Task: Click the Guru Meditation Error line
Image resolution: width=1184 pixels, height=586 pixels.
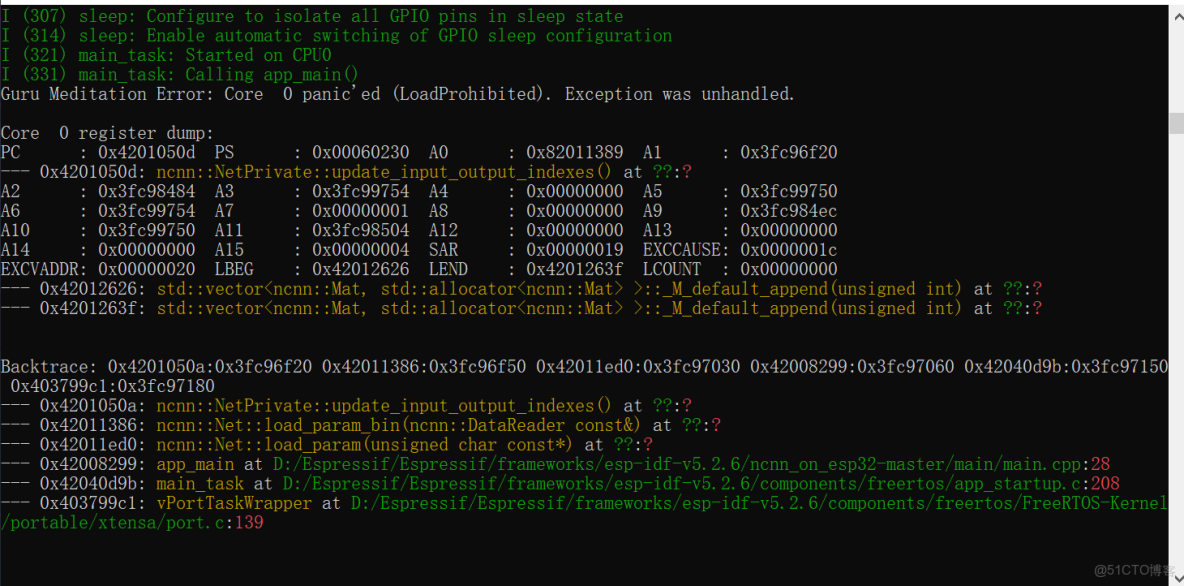Action: (397, 94)
